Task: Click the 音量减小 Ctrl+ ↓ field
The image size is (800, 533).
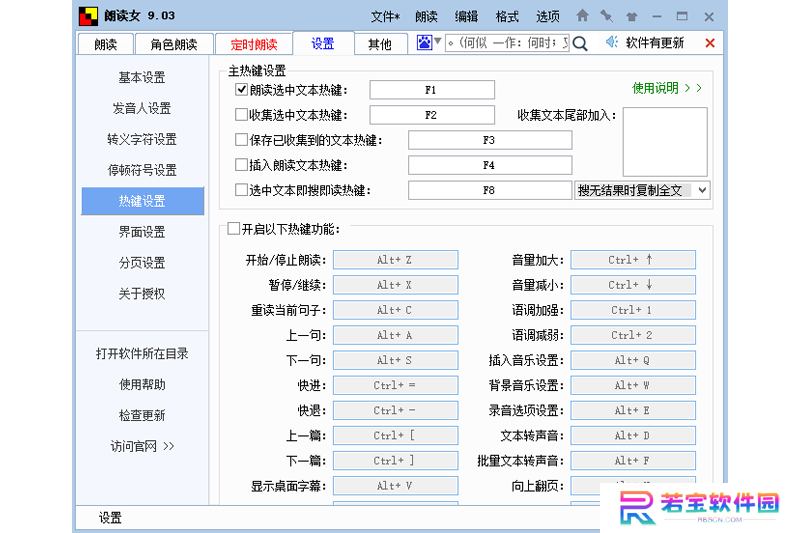Action: [633, 285]
